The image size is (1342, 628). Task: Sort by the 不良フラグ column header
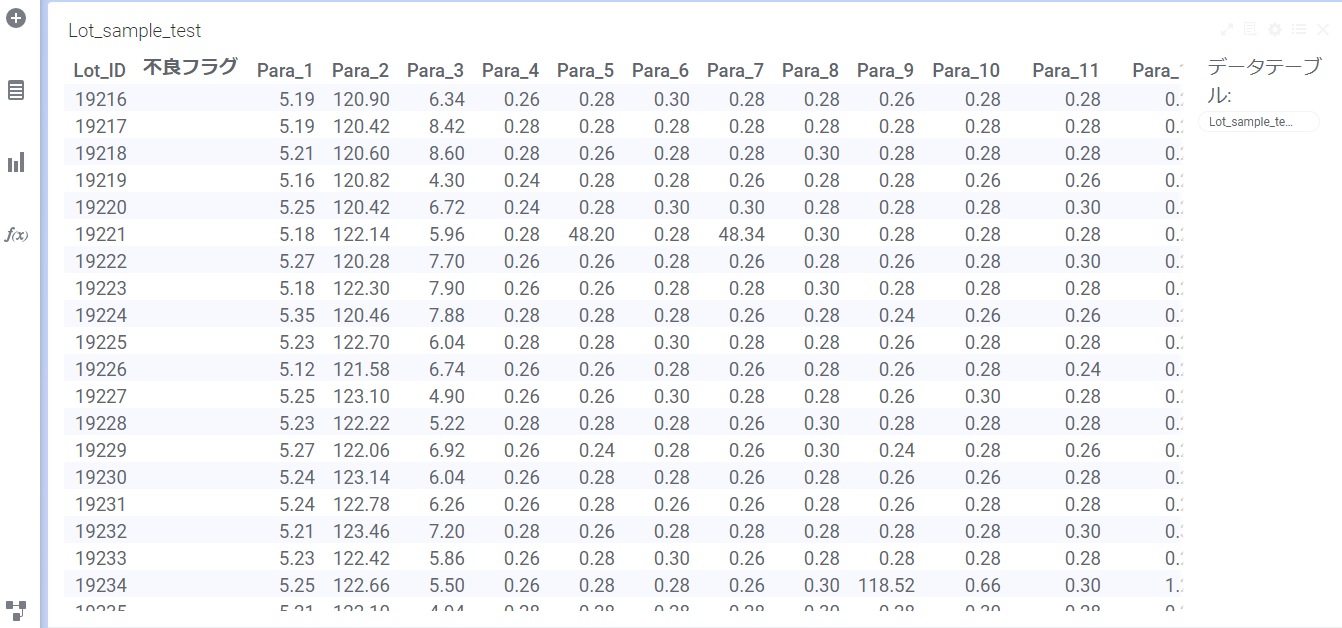pos(190,67)
